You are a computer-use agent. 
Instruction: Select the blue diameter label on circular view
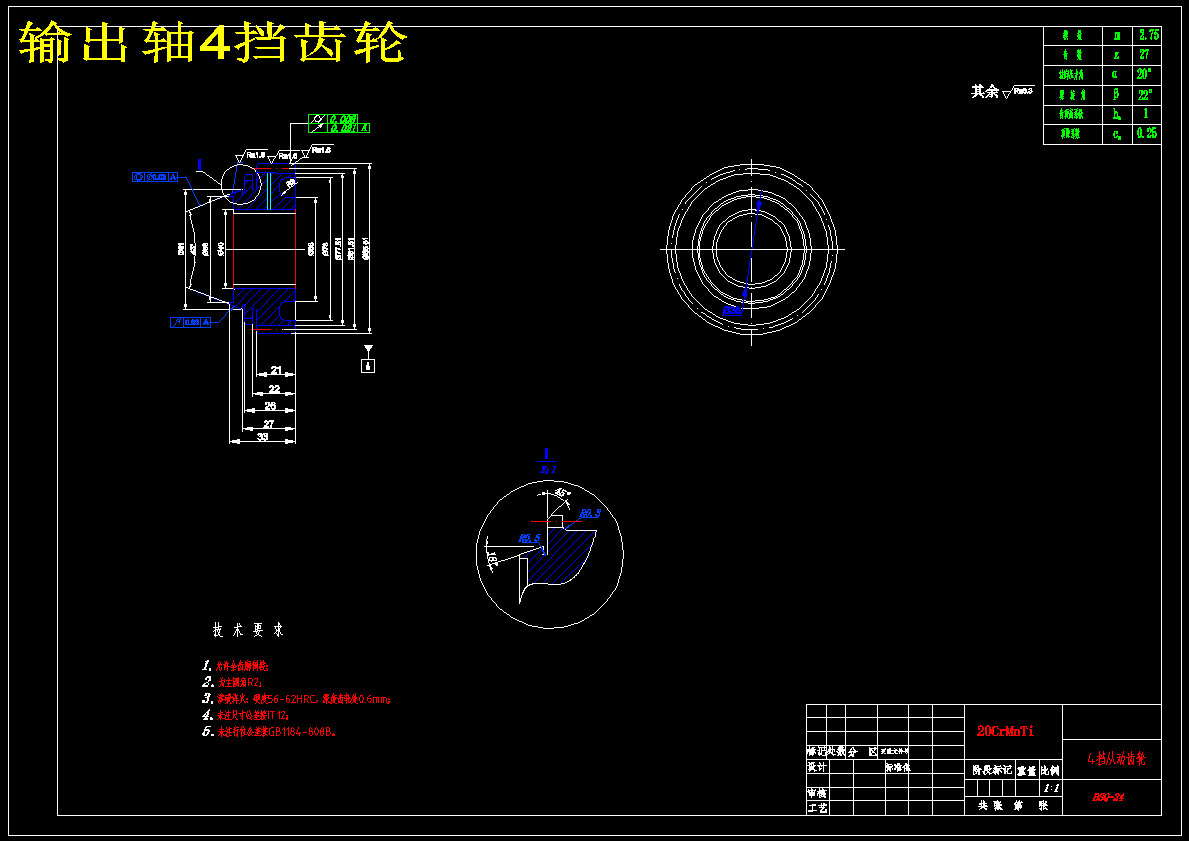pyautogui.click(x=732, y=310)
